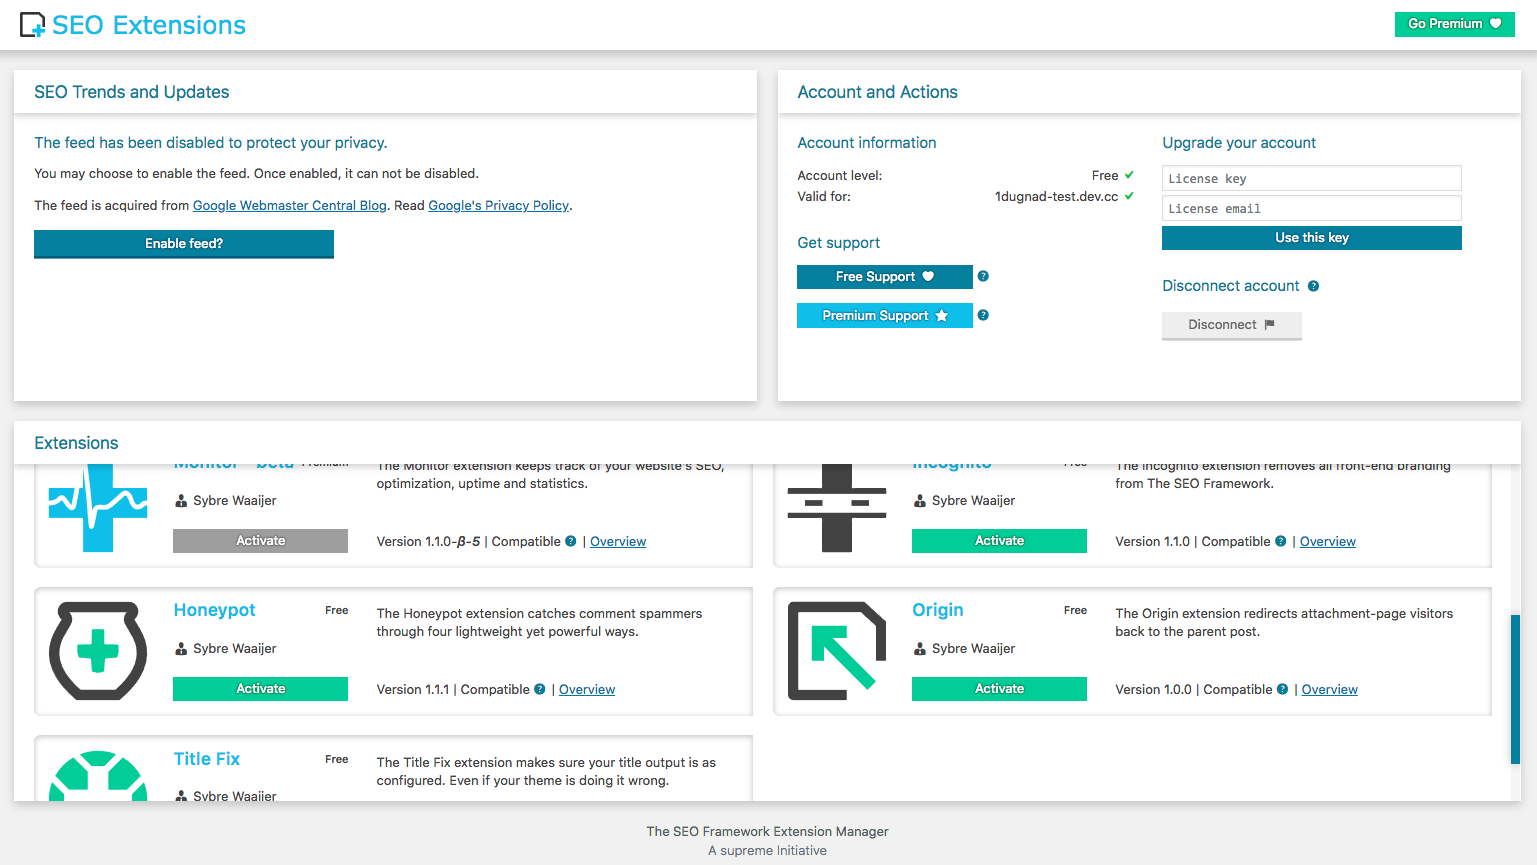Click the Honeypot pot icon
The image size is (1537, 865).
click(x=98, y=651)
